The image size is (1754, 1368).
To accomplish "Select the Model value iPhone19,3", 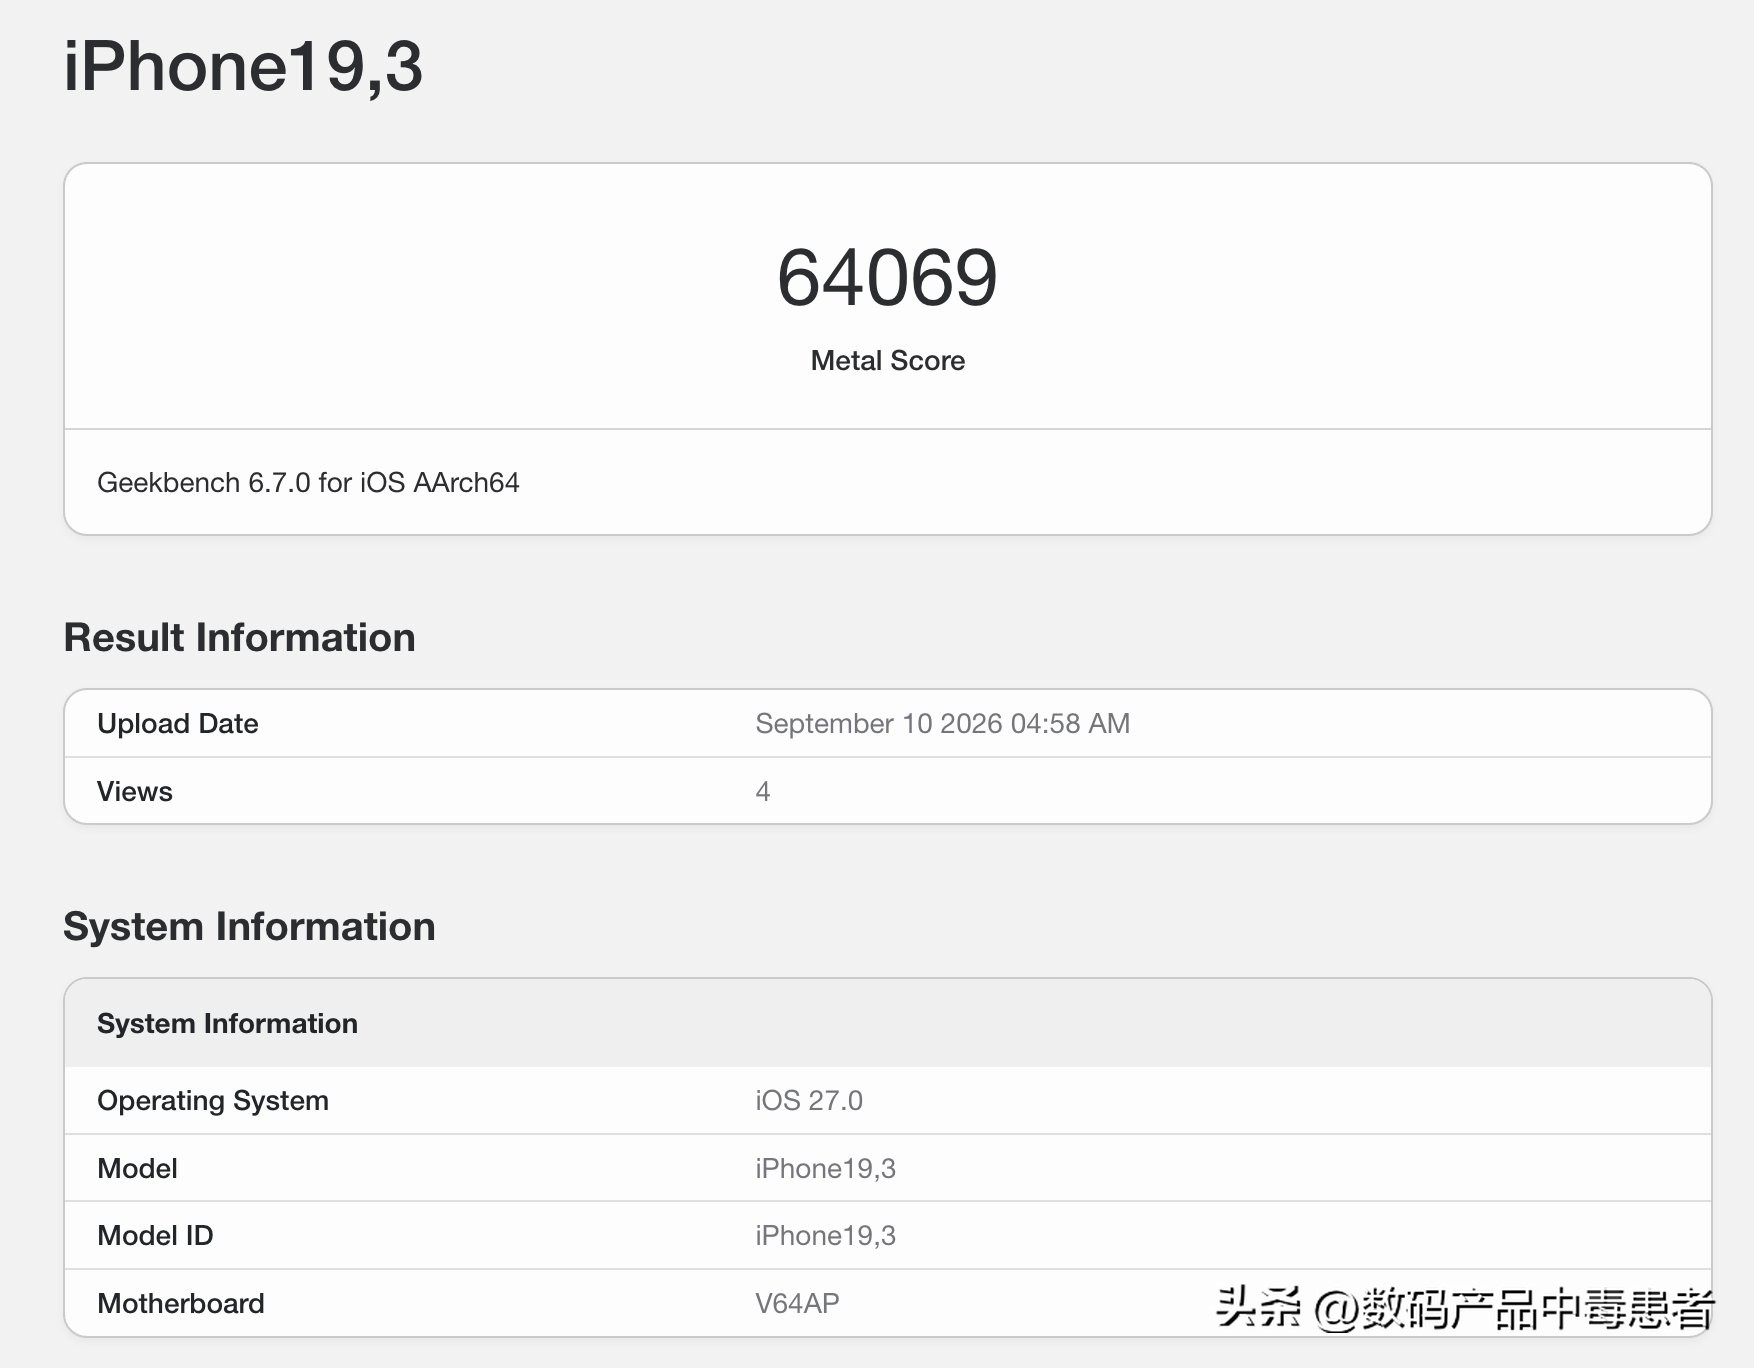I will [x=825, y=1168].
